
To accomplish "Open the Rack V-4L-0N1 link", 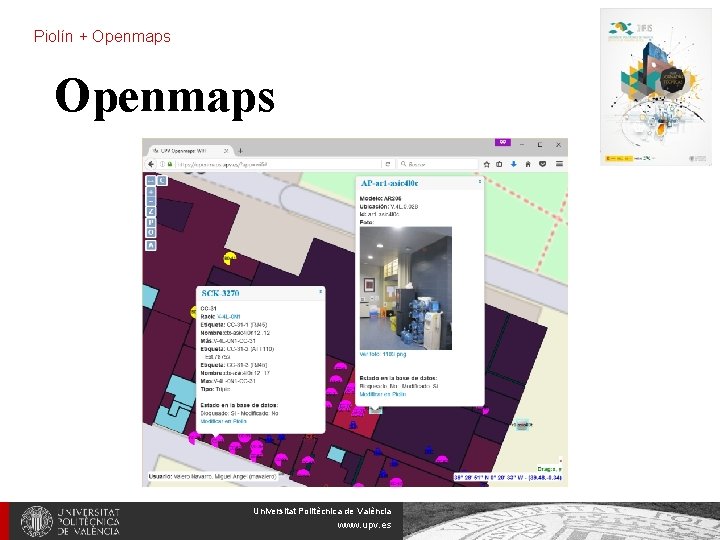I will (229, 317).
